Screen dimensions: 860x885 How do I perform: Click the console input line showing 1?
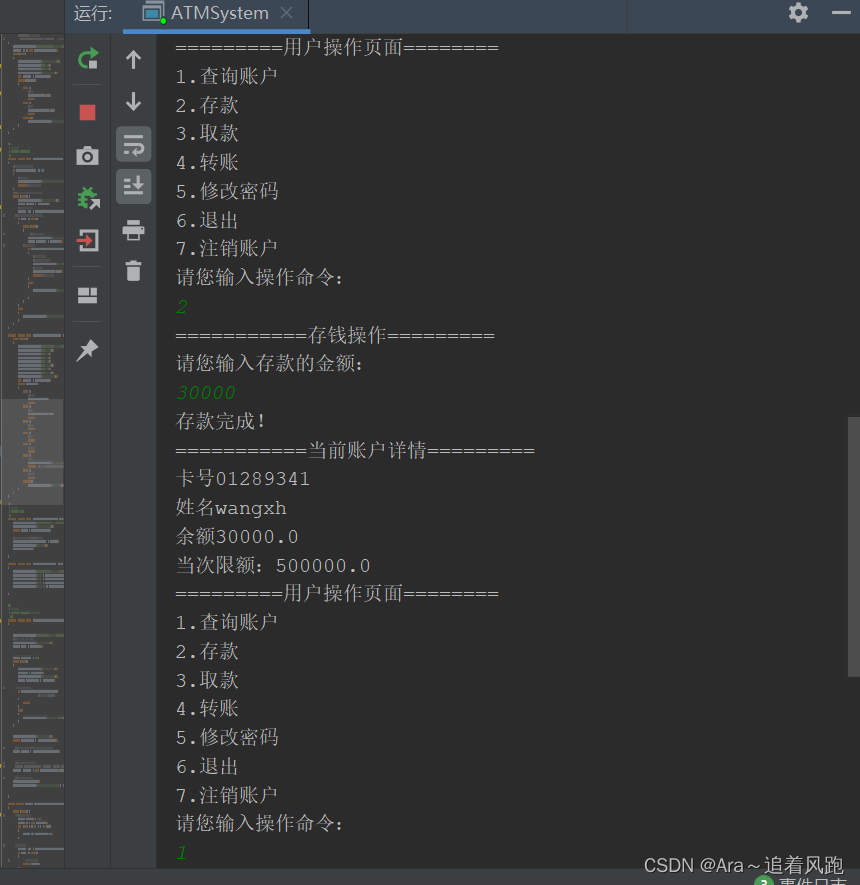182,852
